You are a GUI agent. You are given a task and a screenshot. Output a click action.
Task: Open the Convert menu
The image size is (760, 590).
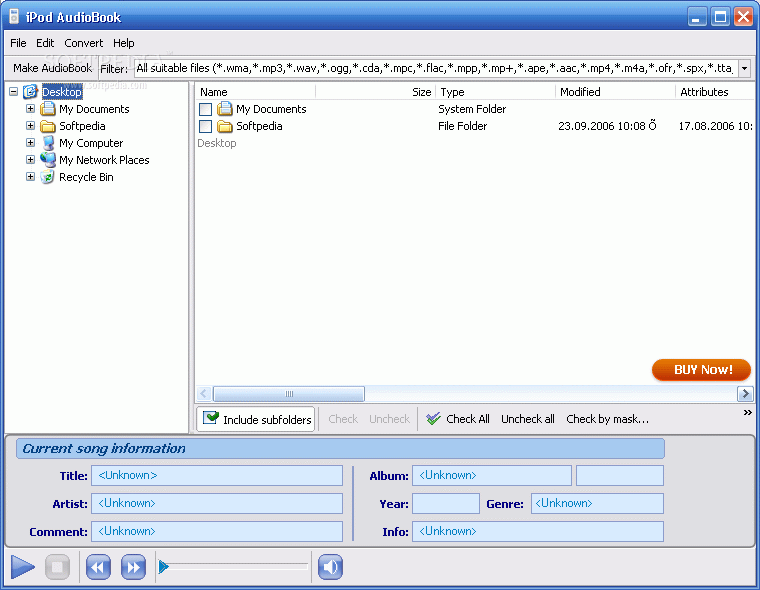pos(83,43)
